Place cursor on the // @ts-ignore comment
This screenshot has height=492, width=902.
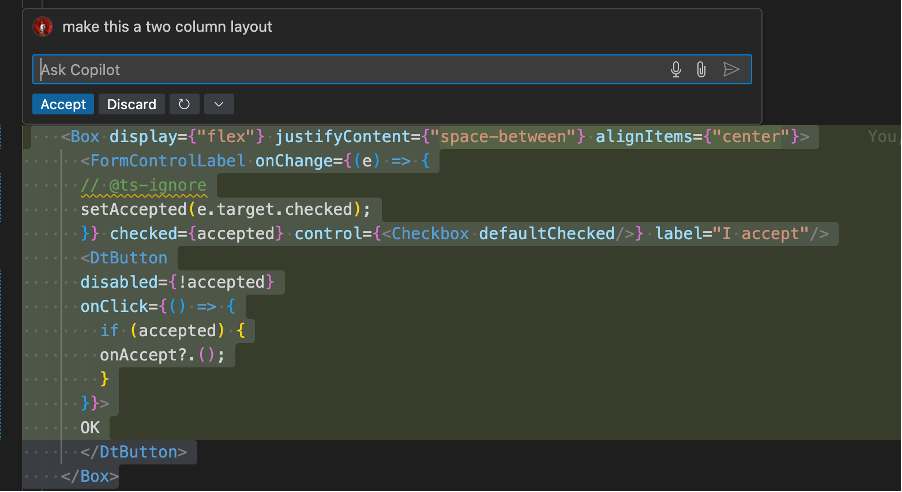(144, 185)
